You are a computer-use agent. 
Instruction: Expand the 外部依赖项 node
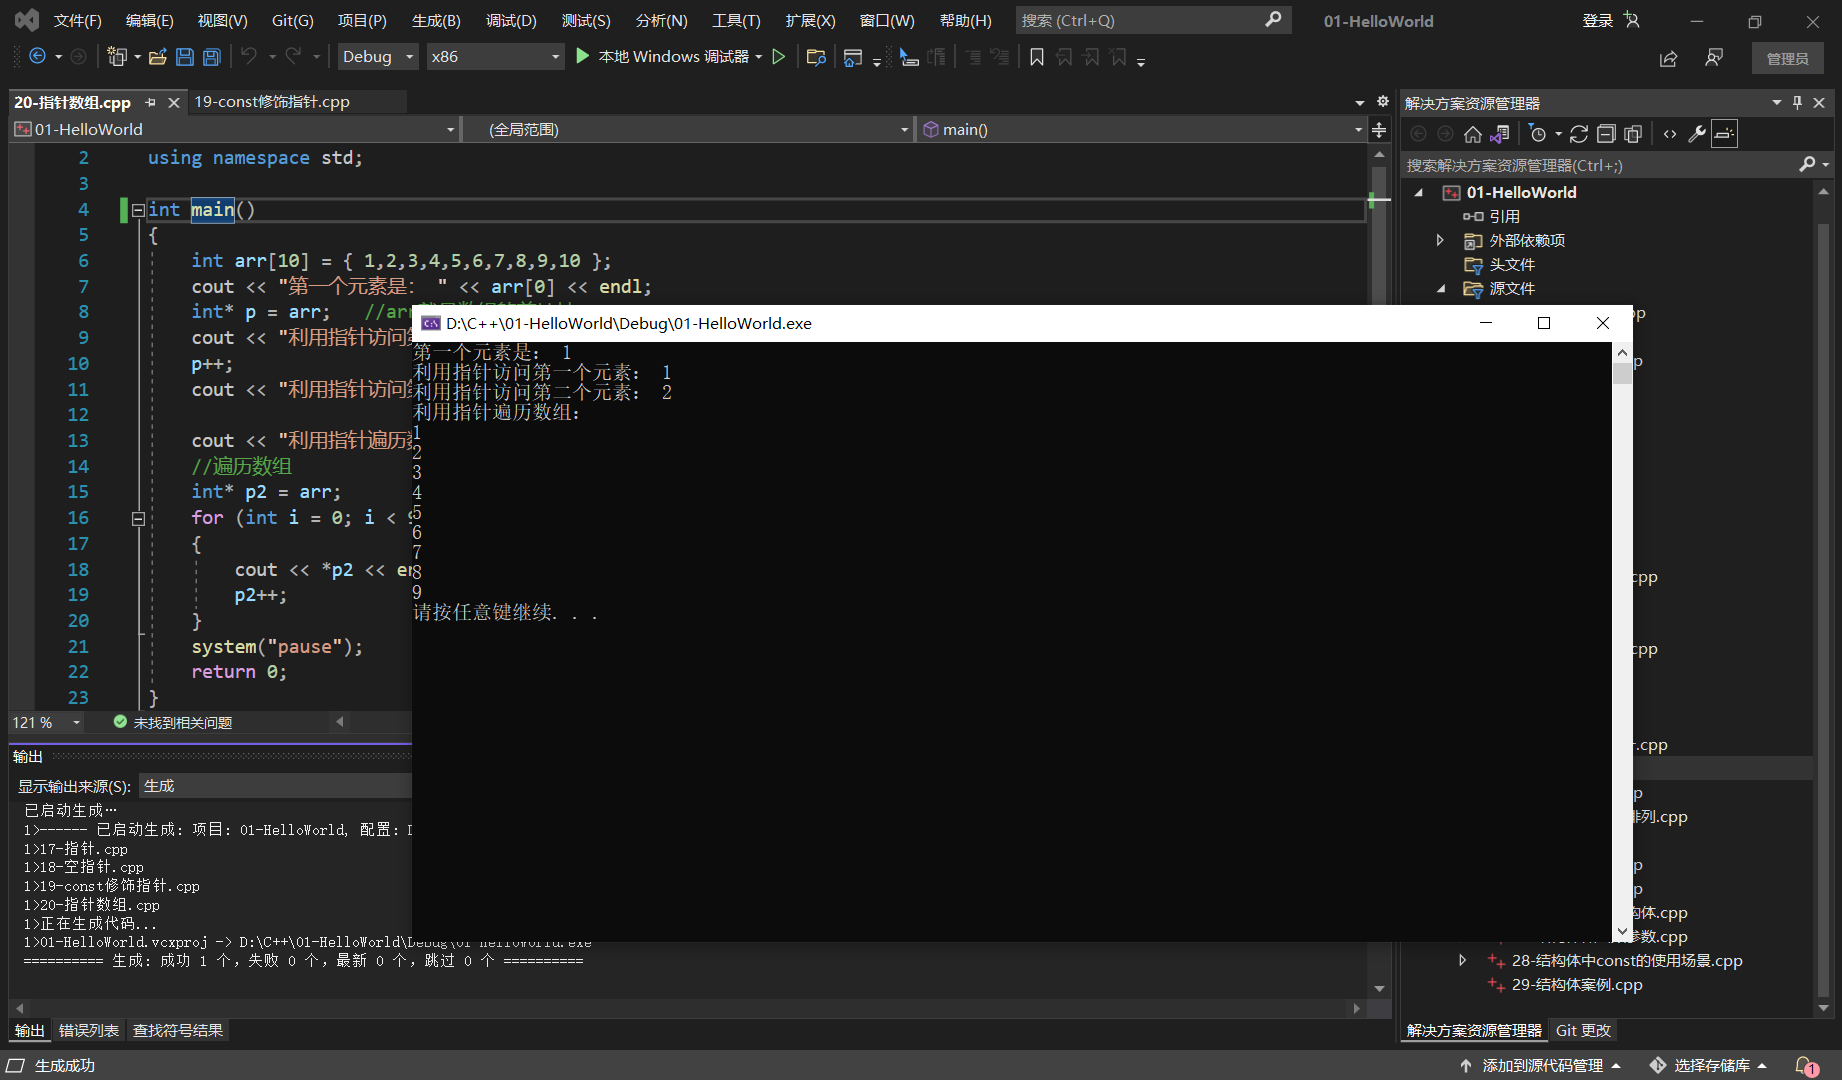pos(1440,240)
